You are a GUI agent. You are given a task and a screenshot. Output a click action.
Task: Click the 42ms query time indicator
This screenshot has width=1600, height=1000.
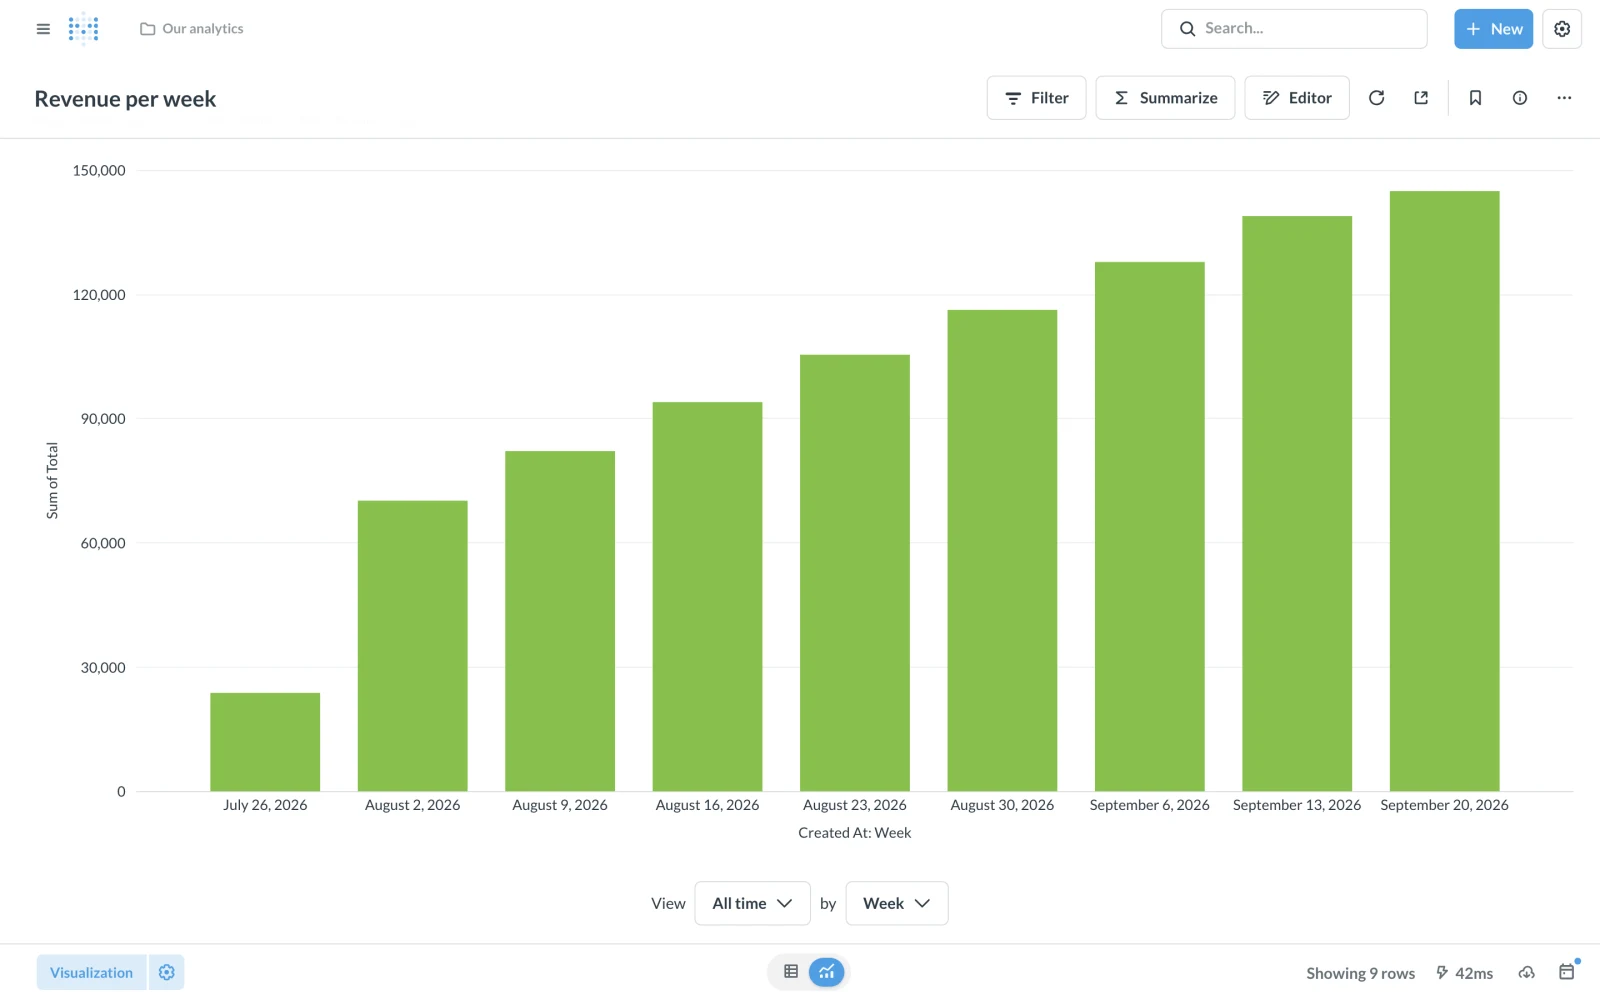1465,973
